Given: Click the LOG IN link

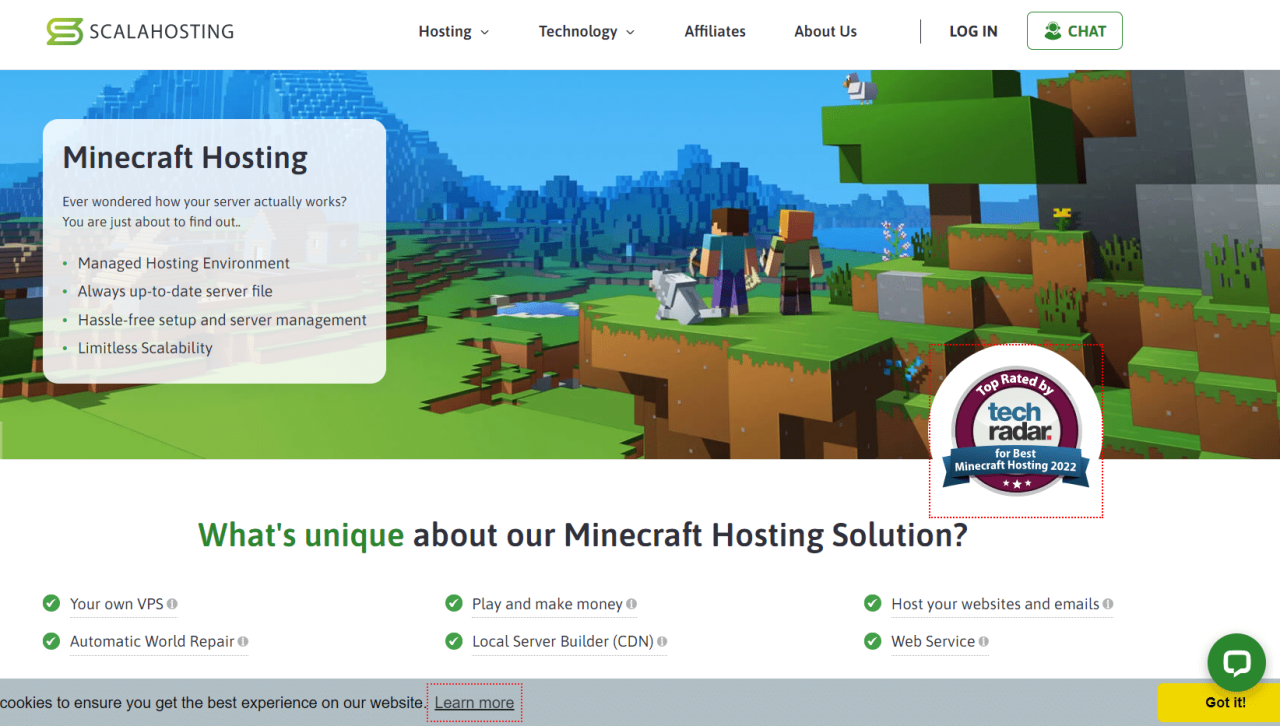Looking at the screenshot, I should coord(973,31).
